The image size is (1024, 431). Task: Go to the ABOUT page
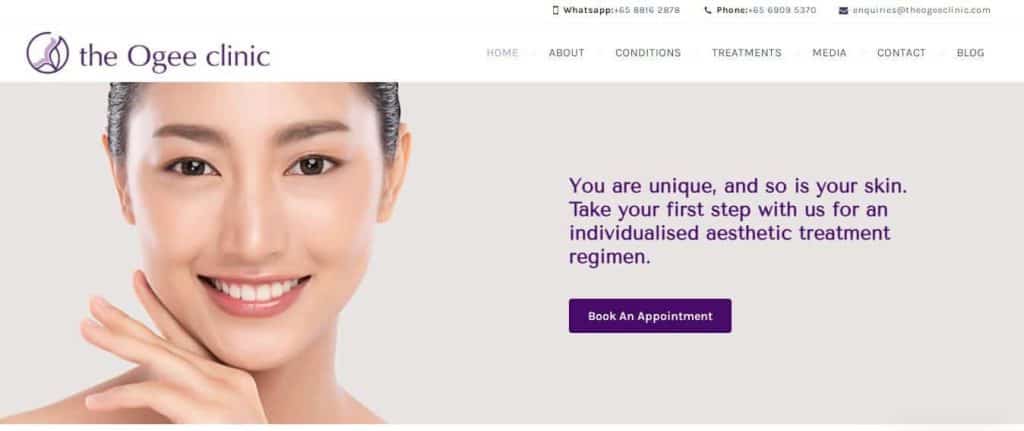[x=566, y=53]
